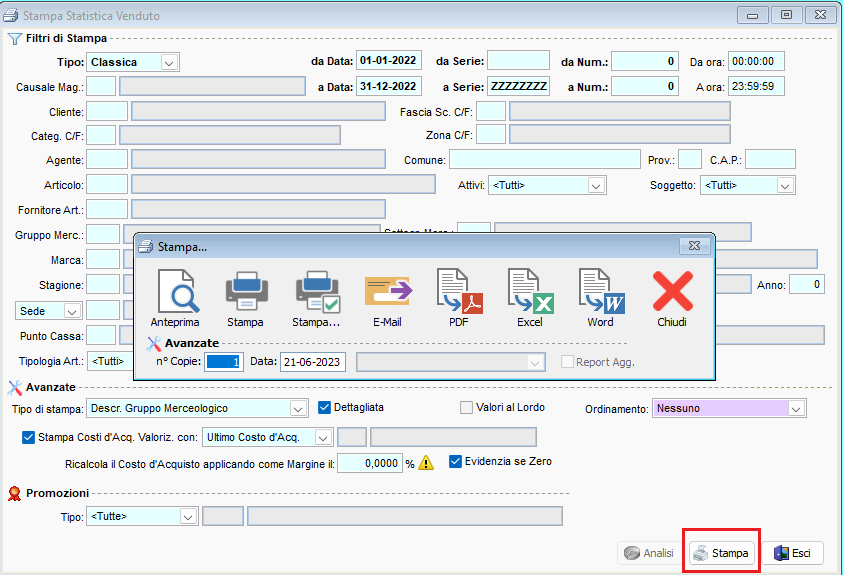Expand the Ordinamento dropdown
This screenshot has height=575, width=843.
tap(795, 409)
